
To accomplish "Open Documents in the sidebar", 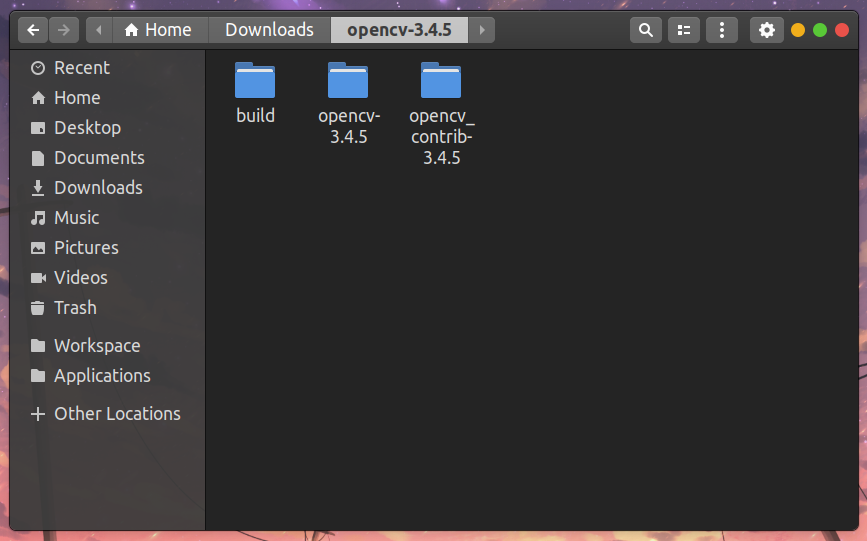I will [107, 158].
